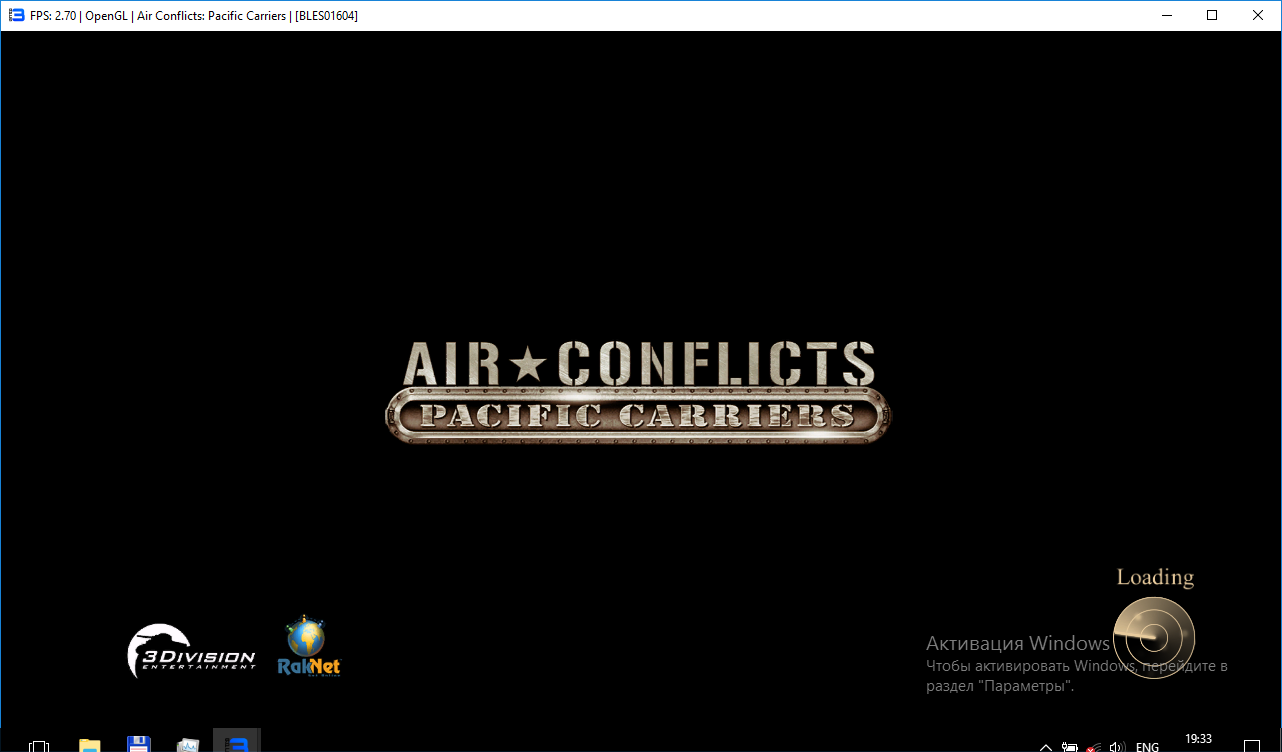Maximize the RPCS3 game window
The image size is (1282, 752).
pos(1212,15)
